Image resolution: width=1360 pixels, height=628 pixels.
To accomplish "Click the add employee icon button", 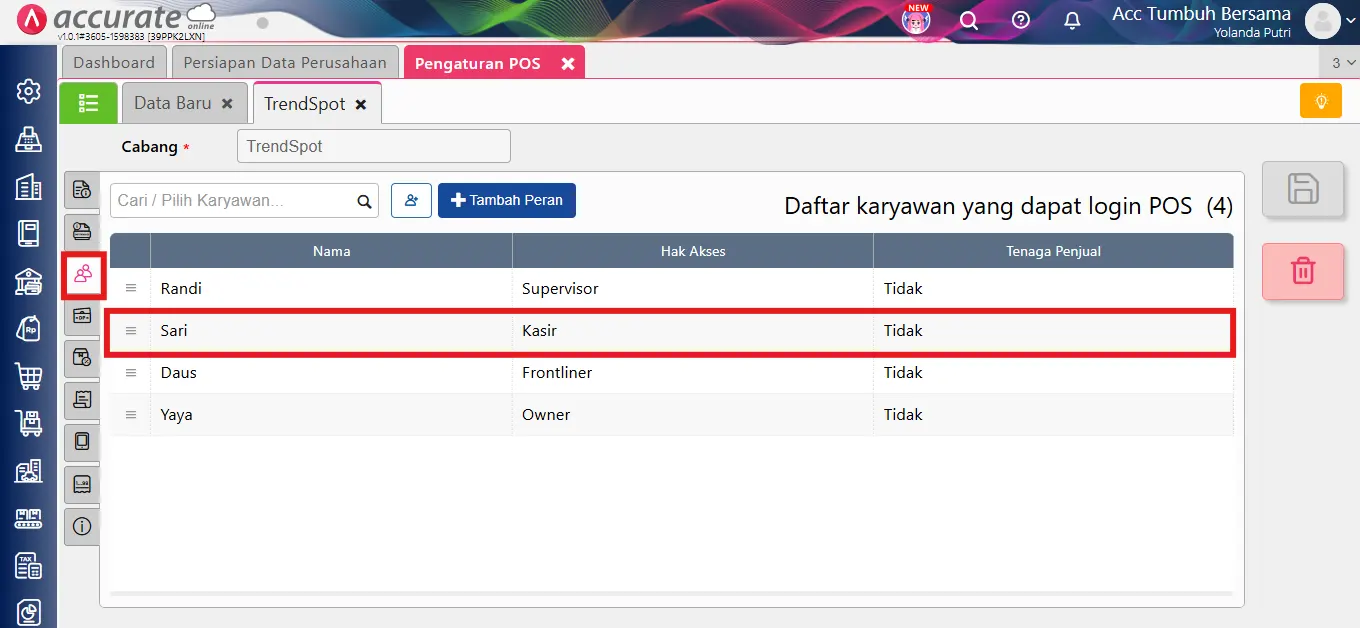I will tap(411, 200).
